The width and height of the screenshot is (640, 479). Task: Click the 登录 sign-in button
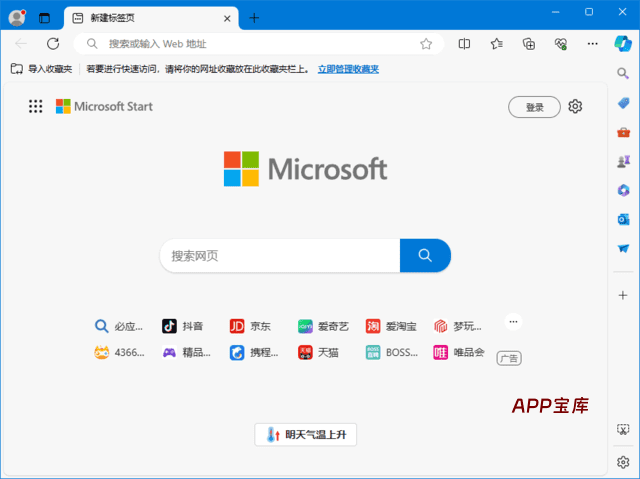tap(534, 107)
